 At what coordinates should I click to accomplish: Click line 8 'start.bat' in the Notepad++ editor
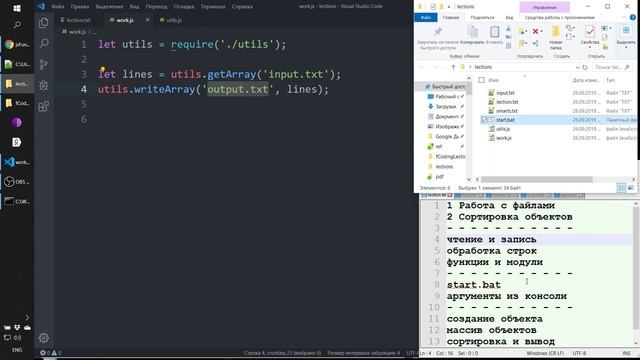pos(473,284)
